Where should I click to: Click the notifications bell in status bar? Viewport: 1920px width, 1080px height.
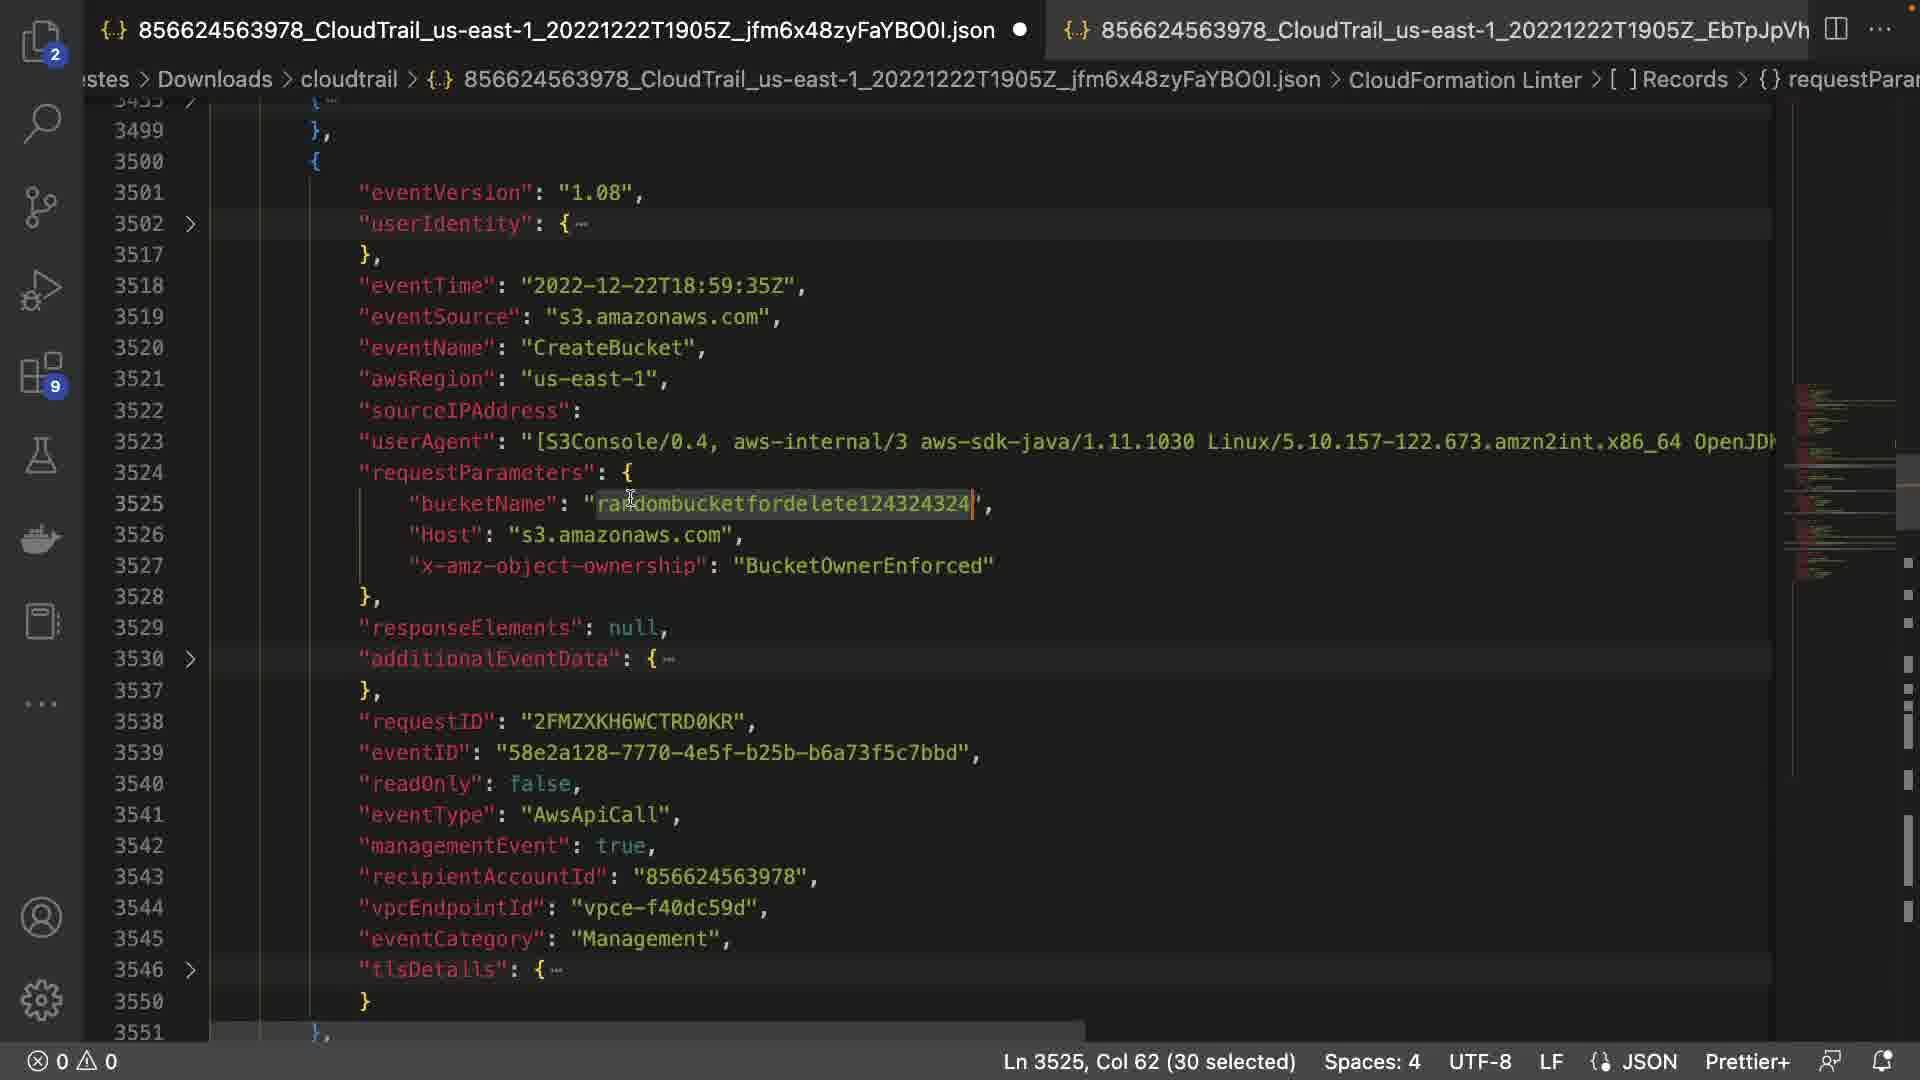pyautogui.click(x=1882, y=1061)
